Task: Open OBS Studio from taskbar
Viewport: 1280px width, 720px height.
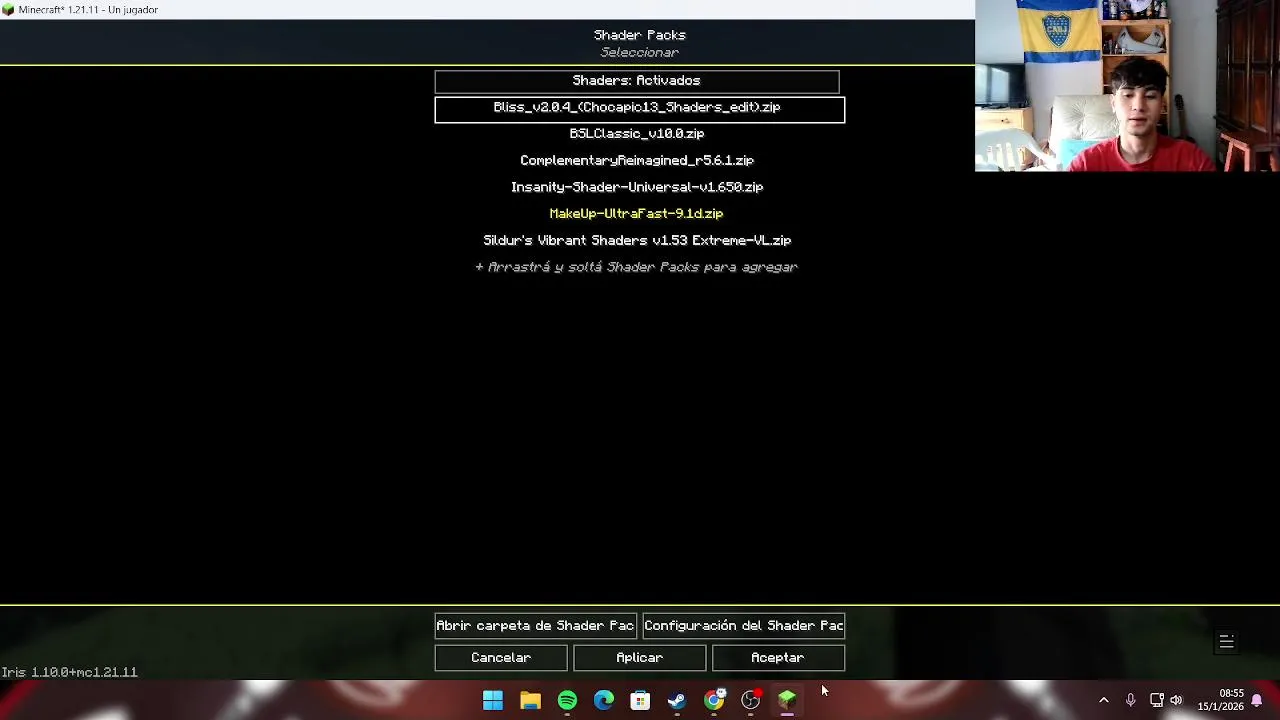Action: [x=751, y=701]
